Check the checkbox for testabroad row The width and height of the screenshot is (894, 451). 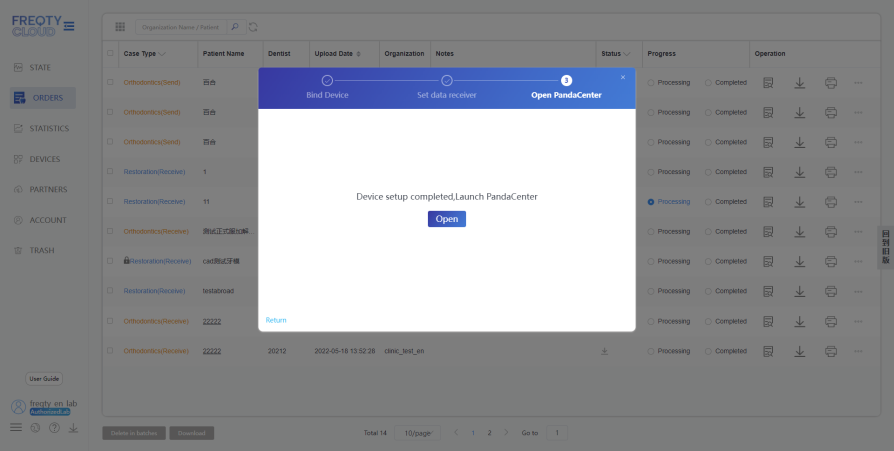[x=110, y=291]
